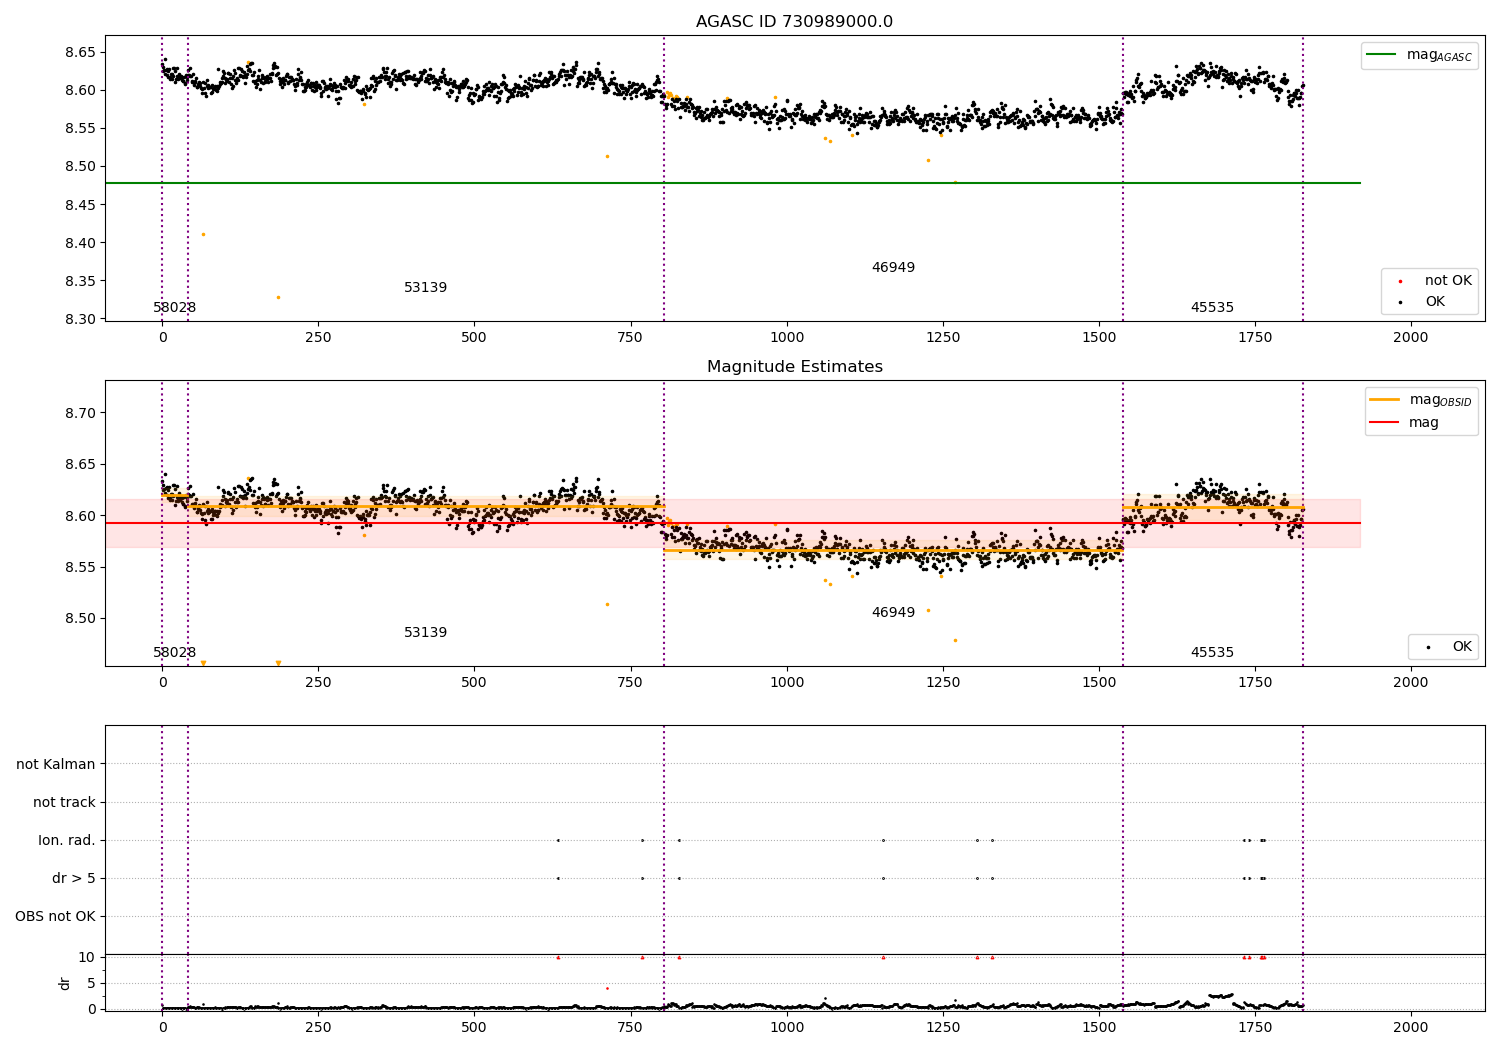Click the 'not Kalman' axis label

click(56, 764)
